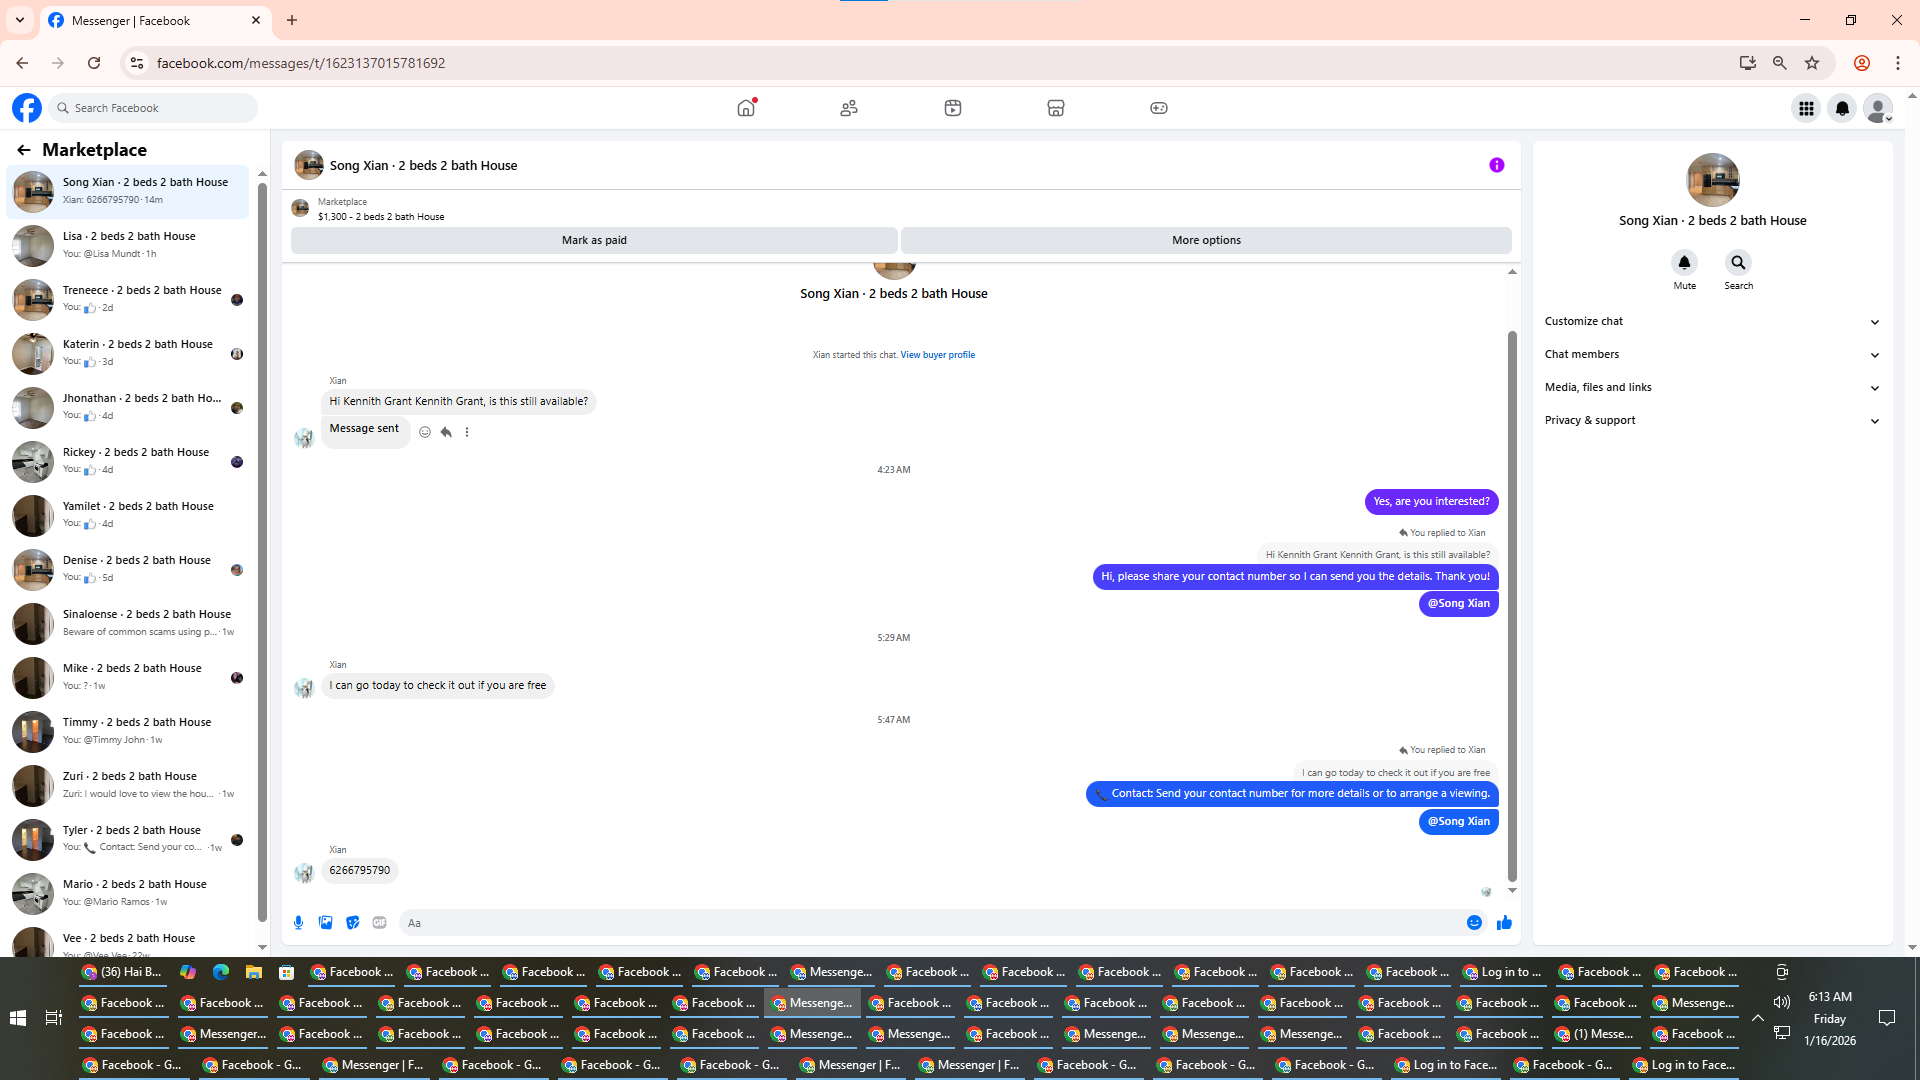This screenshot has height=1080, width=1920.
Task: Click the Mark as paid button
Action: pyautogui.click(x=594, y=240)
